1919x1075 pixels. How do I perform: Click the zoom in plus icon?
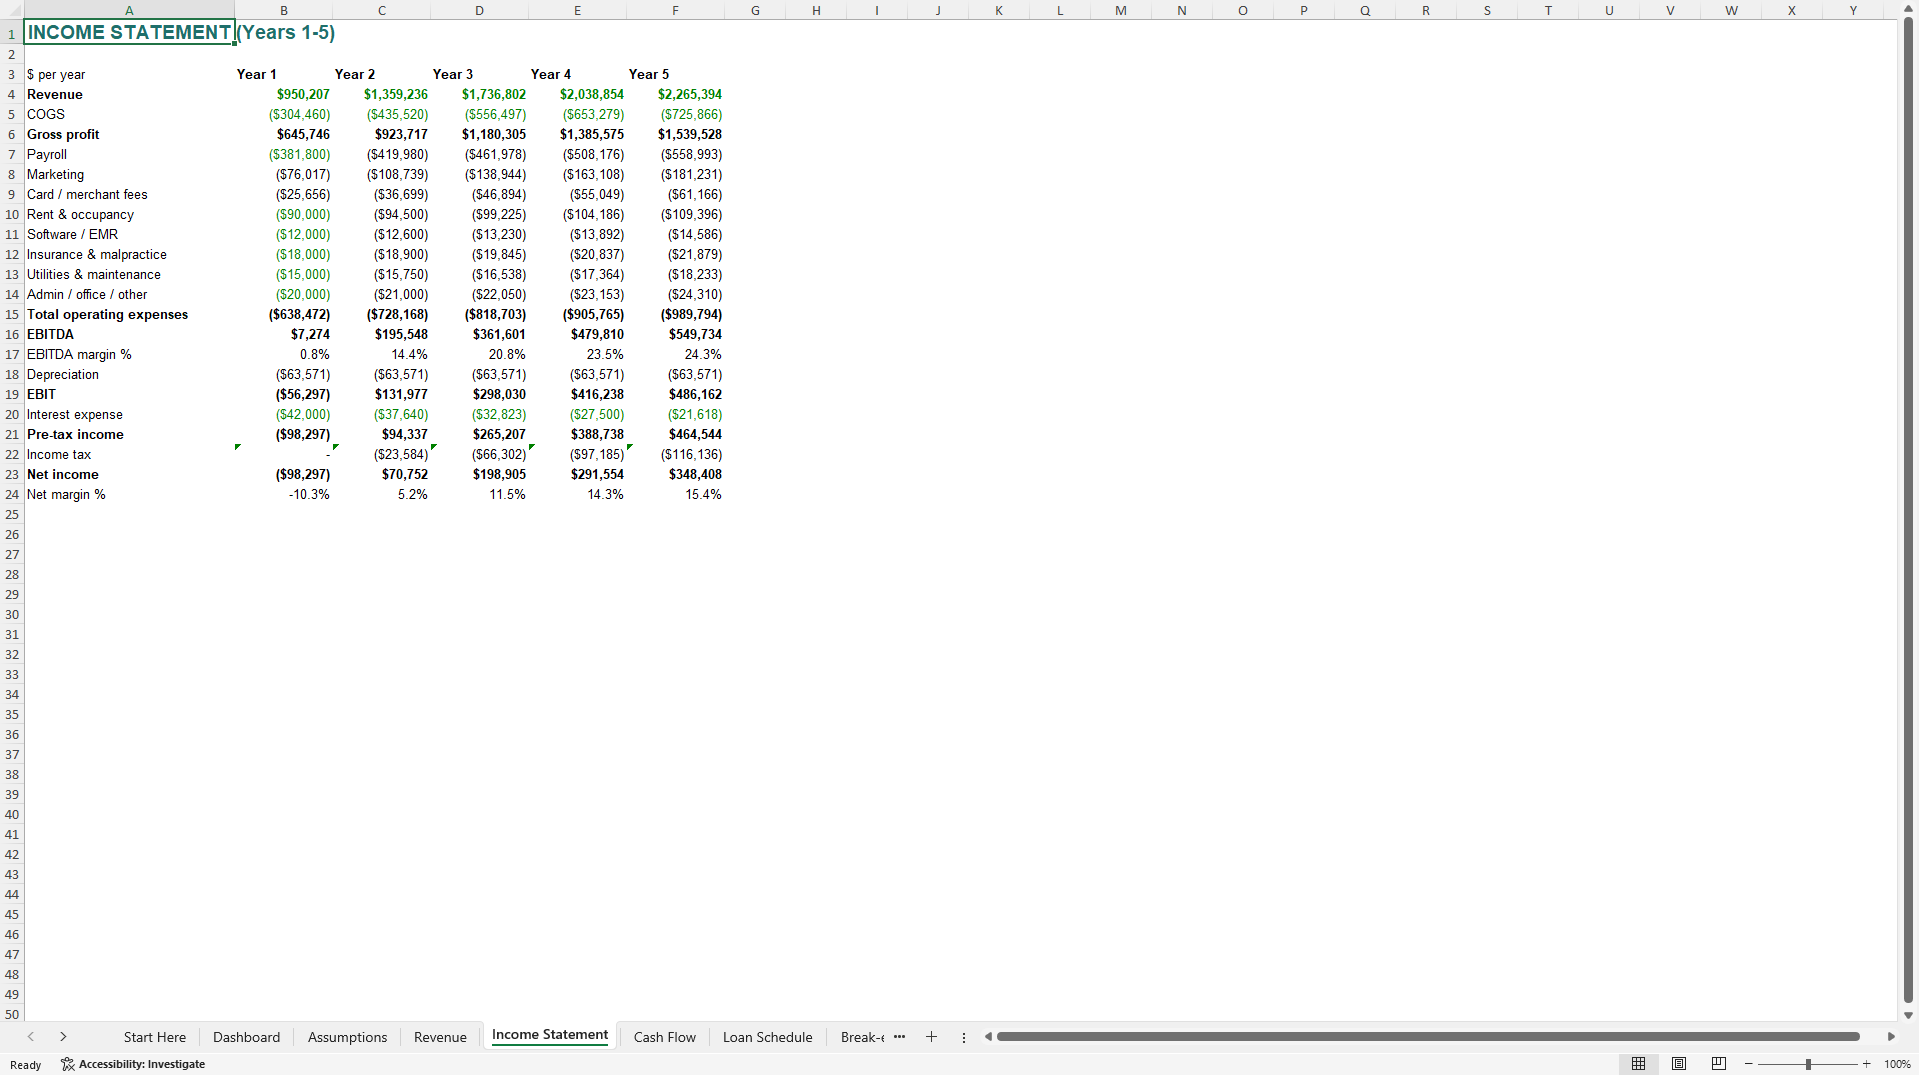(x=1866, y=1064)
